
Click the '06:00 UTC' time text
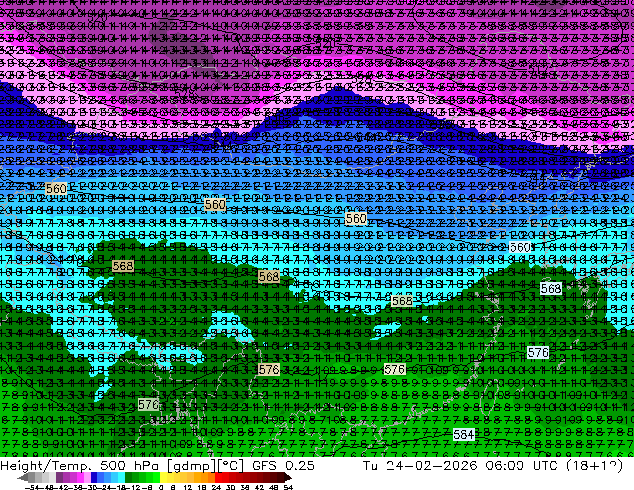pos(522,466)
